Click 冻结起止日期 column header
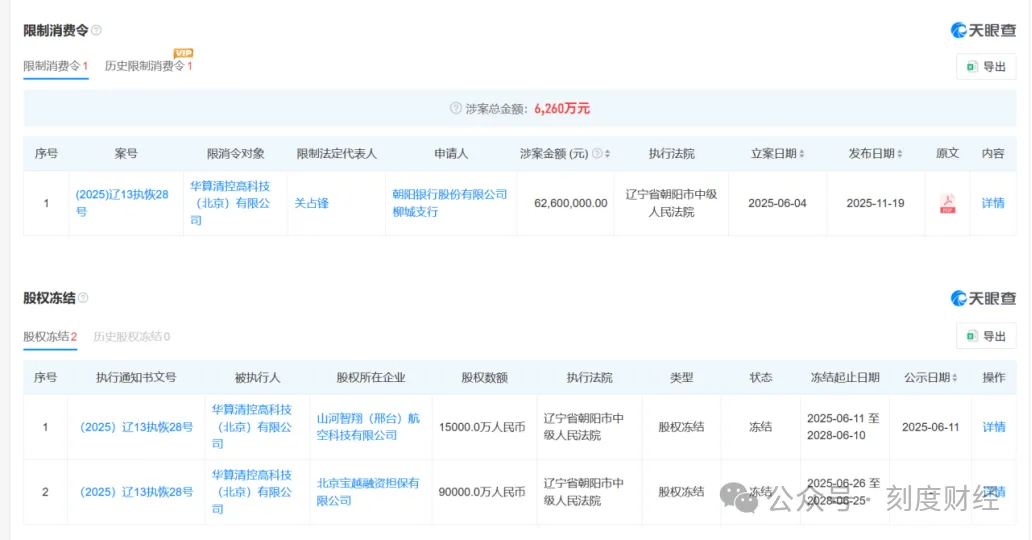The width and height of the screenshot is (1032, 540). tap(845, 377)
